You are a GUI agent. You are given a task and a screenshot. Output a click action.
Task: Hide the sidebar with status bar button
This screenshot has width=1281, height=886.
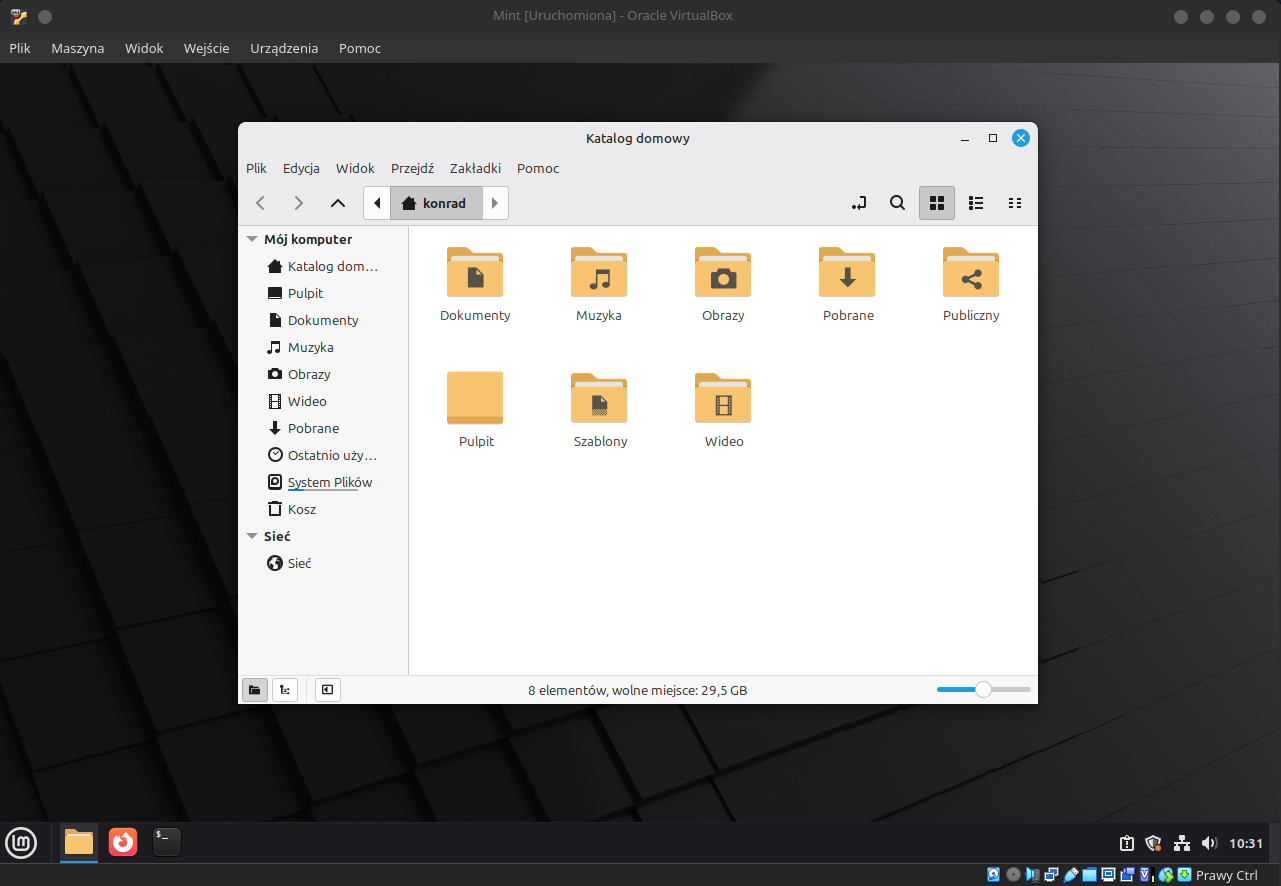[x=328, y=690]
